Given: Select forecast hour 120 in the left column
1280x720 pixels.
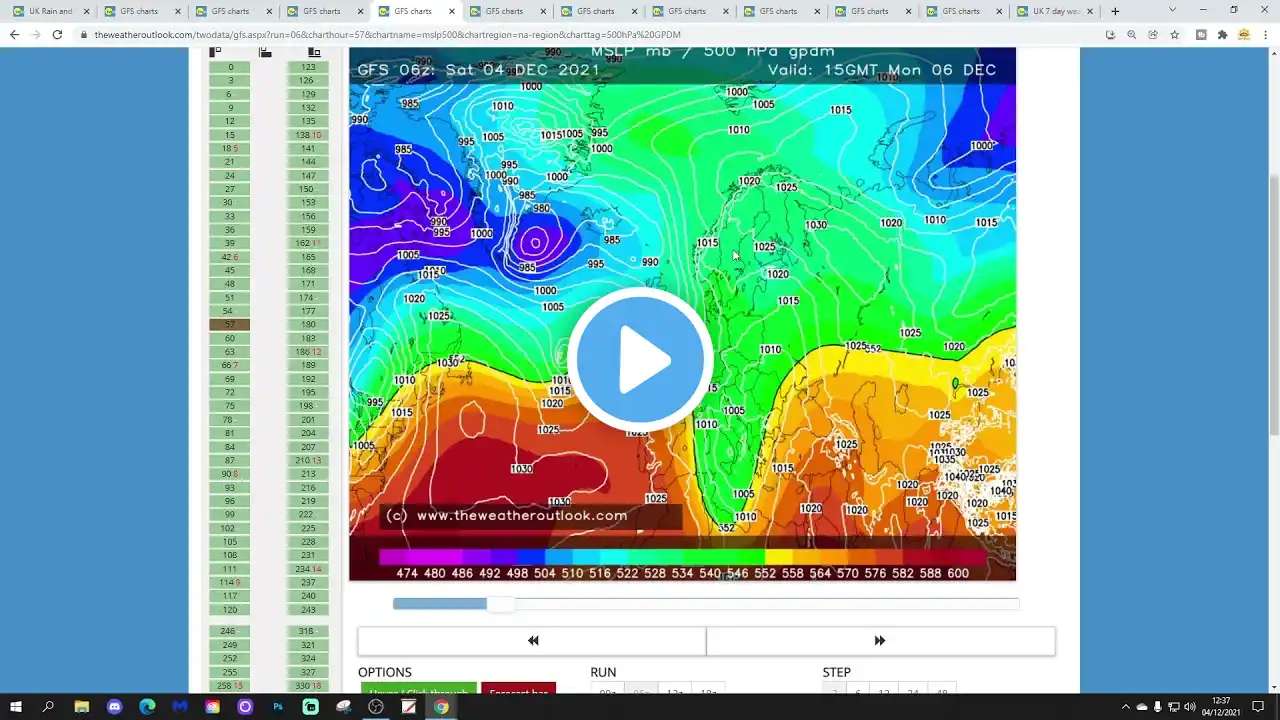Looking at the screenshot, I should click(x=230, y=610).
